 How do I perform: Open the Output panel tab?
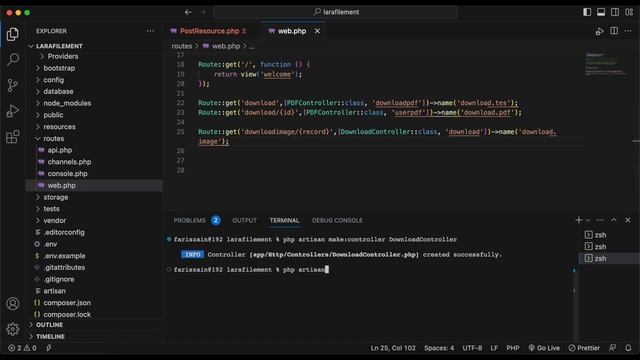pyautogui.click(x=244, y=220)
